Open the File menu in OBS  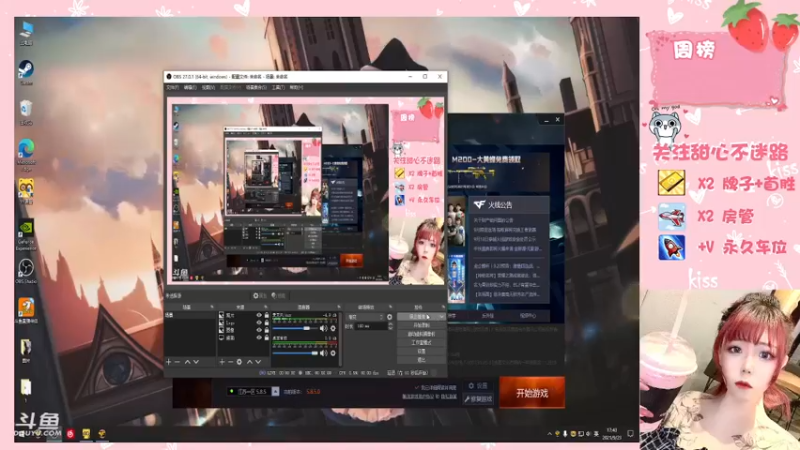(172, 87)
